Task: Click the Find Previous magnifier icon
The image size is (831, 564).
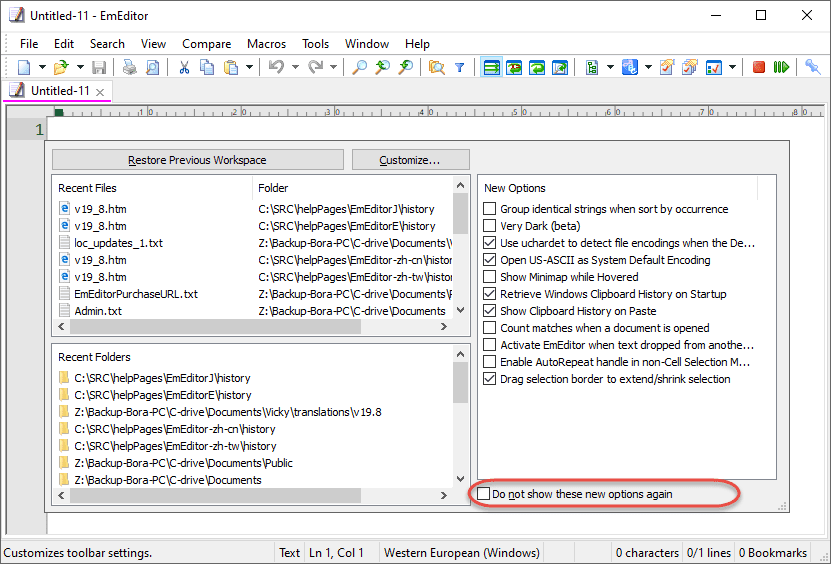Action: click(x=382, y=67)
